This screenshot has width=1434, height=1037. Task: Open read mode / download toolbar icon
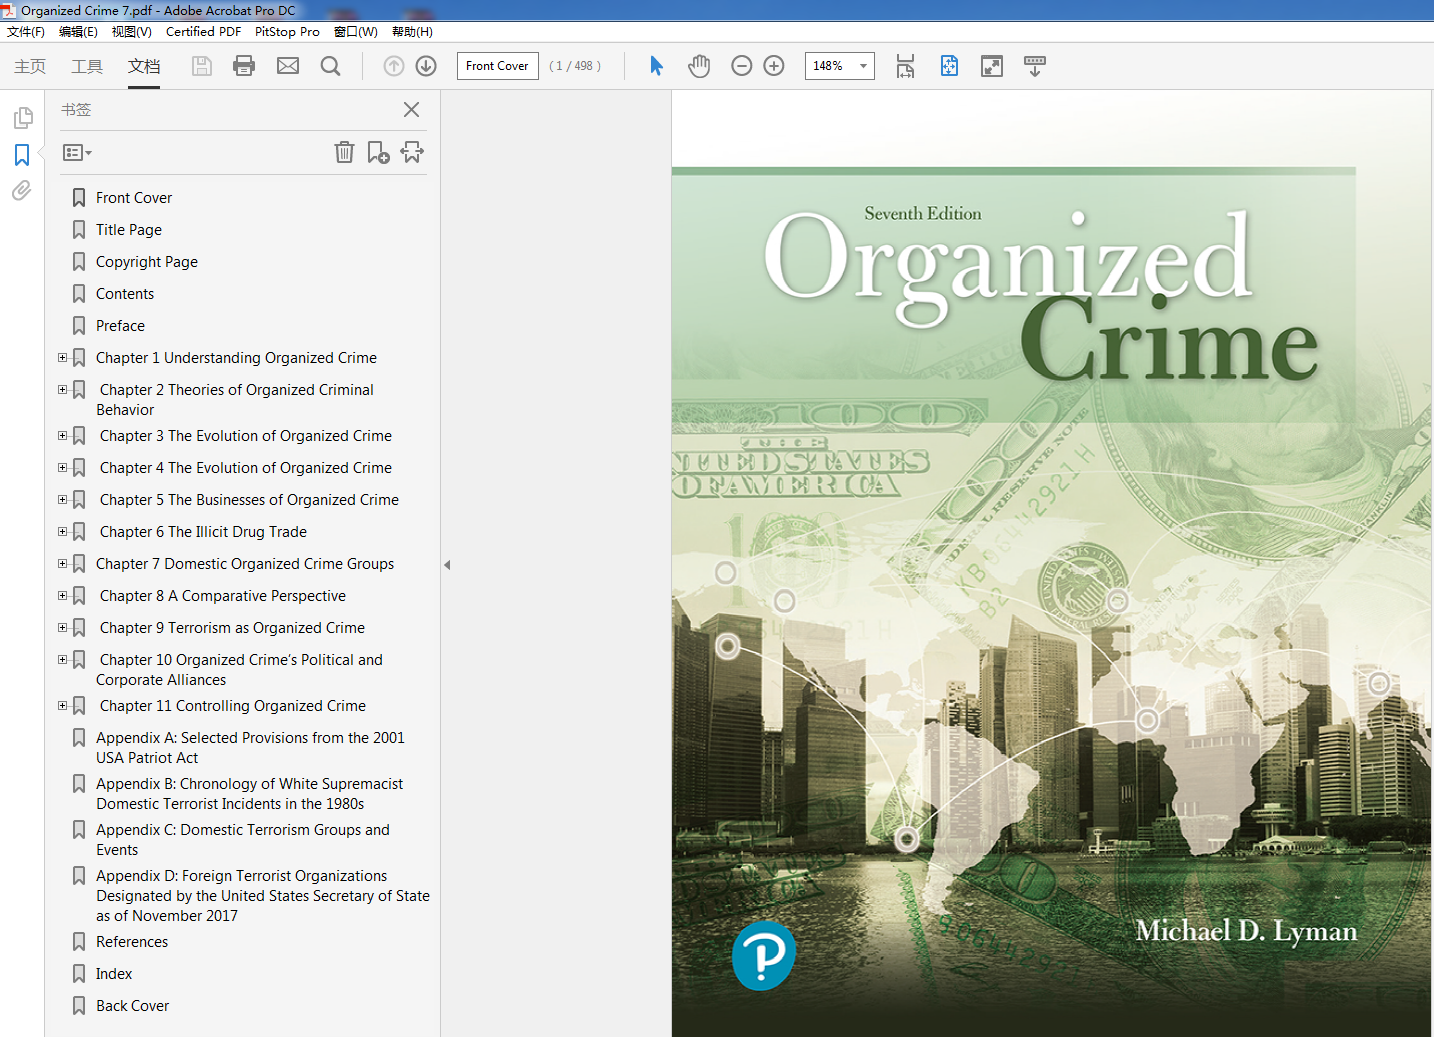point(1035,66)
